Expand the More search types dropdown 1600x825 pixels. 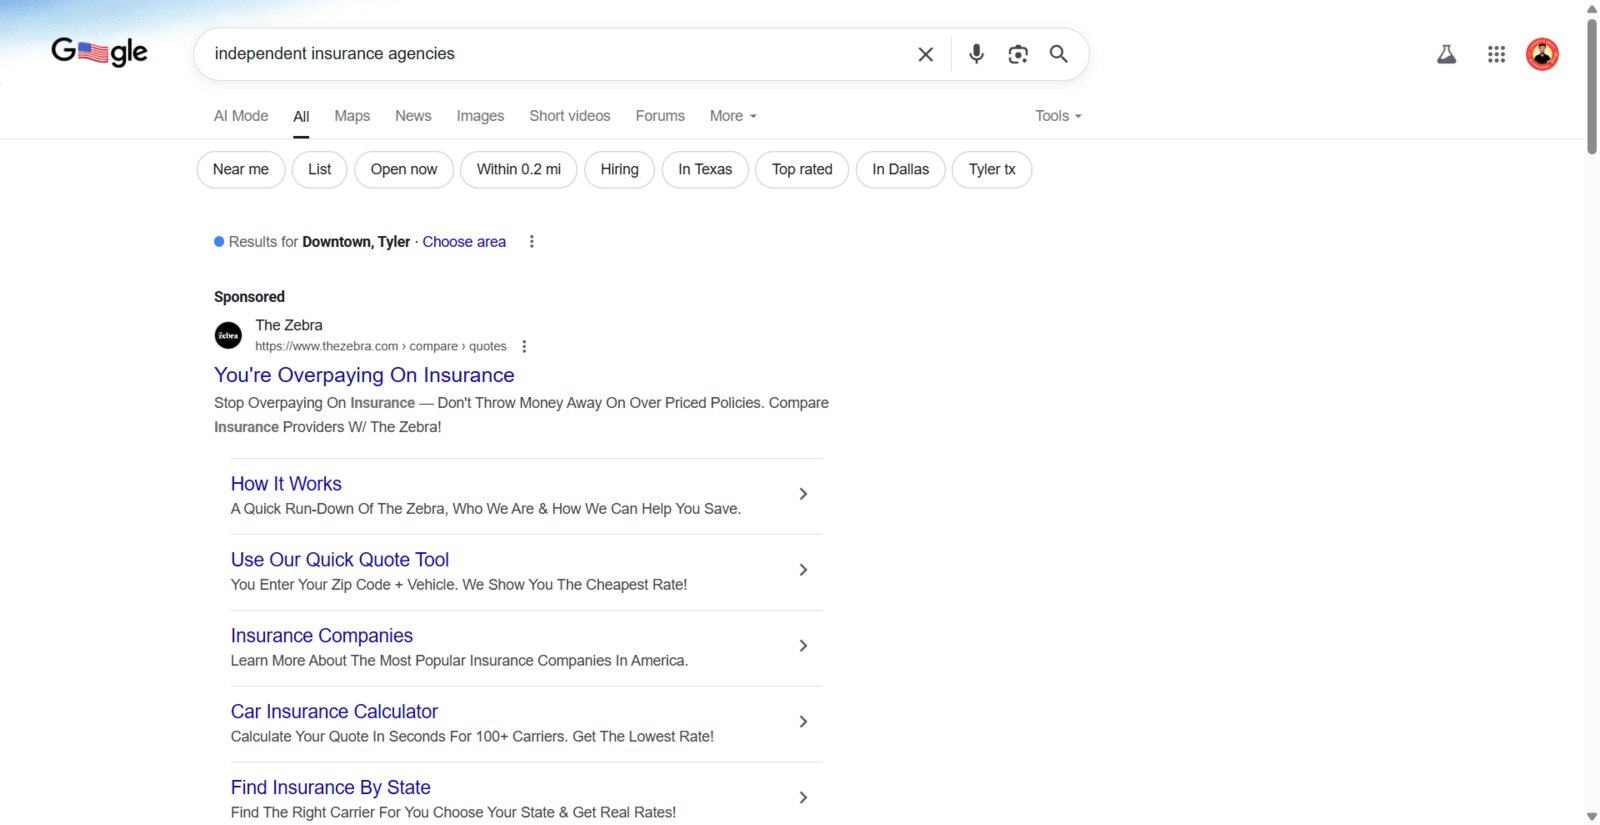[733, 116]
